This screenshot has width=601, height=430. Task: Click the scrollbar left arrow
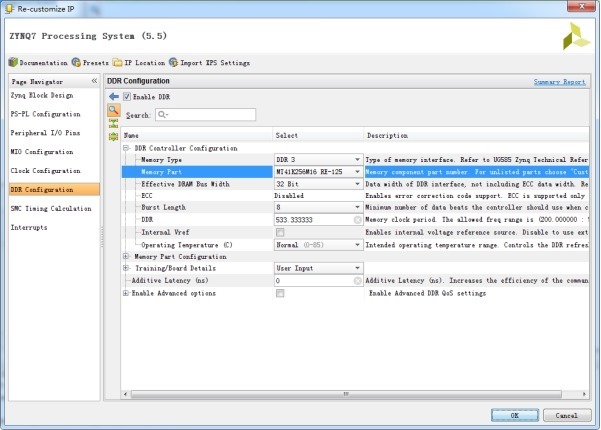pos(125,394)
